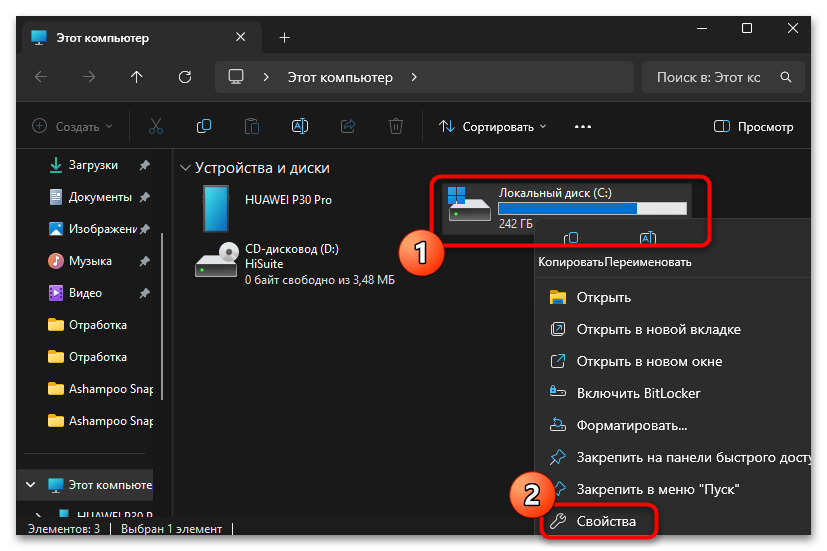Click the Back navigation arrow
The width and height of the screenshot is (827, 551).
coord(41,77)
